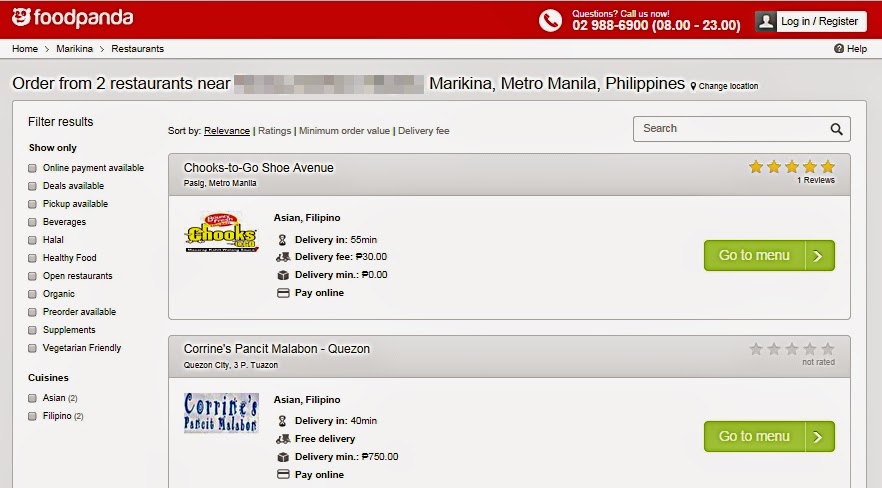Screen dimensions: 882x488
Task: Check Open restaurants filter
Action: (32, 276)
